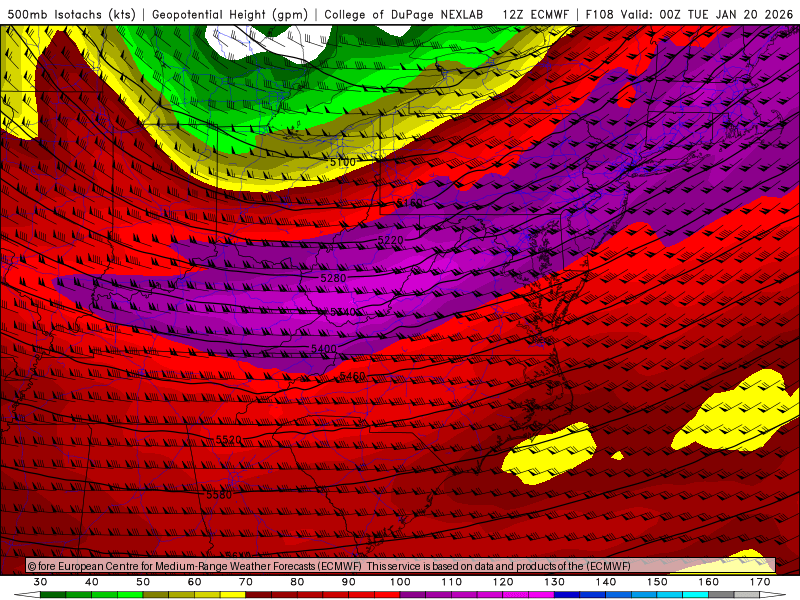800x600 pixels.
Task: Click the dark gray swatch starting at 160
Action: (721, 594)
